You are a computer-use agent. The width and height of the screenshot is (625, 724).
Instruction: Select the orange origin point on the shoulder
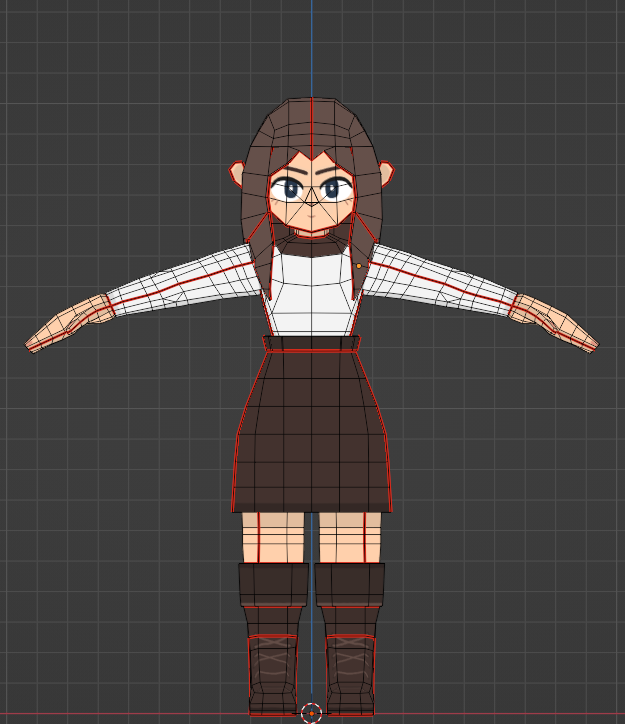pos(359,266)
